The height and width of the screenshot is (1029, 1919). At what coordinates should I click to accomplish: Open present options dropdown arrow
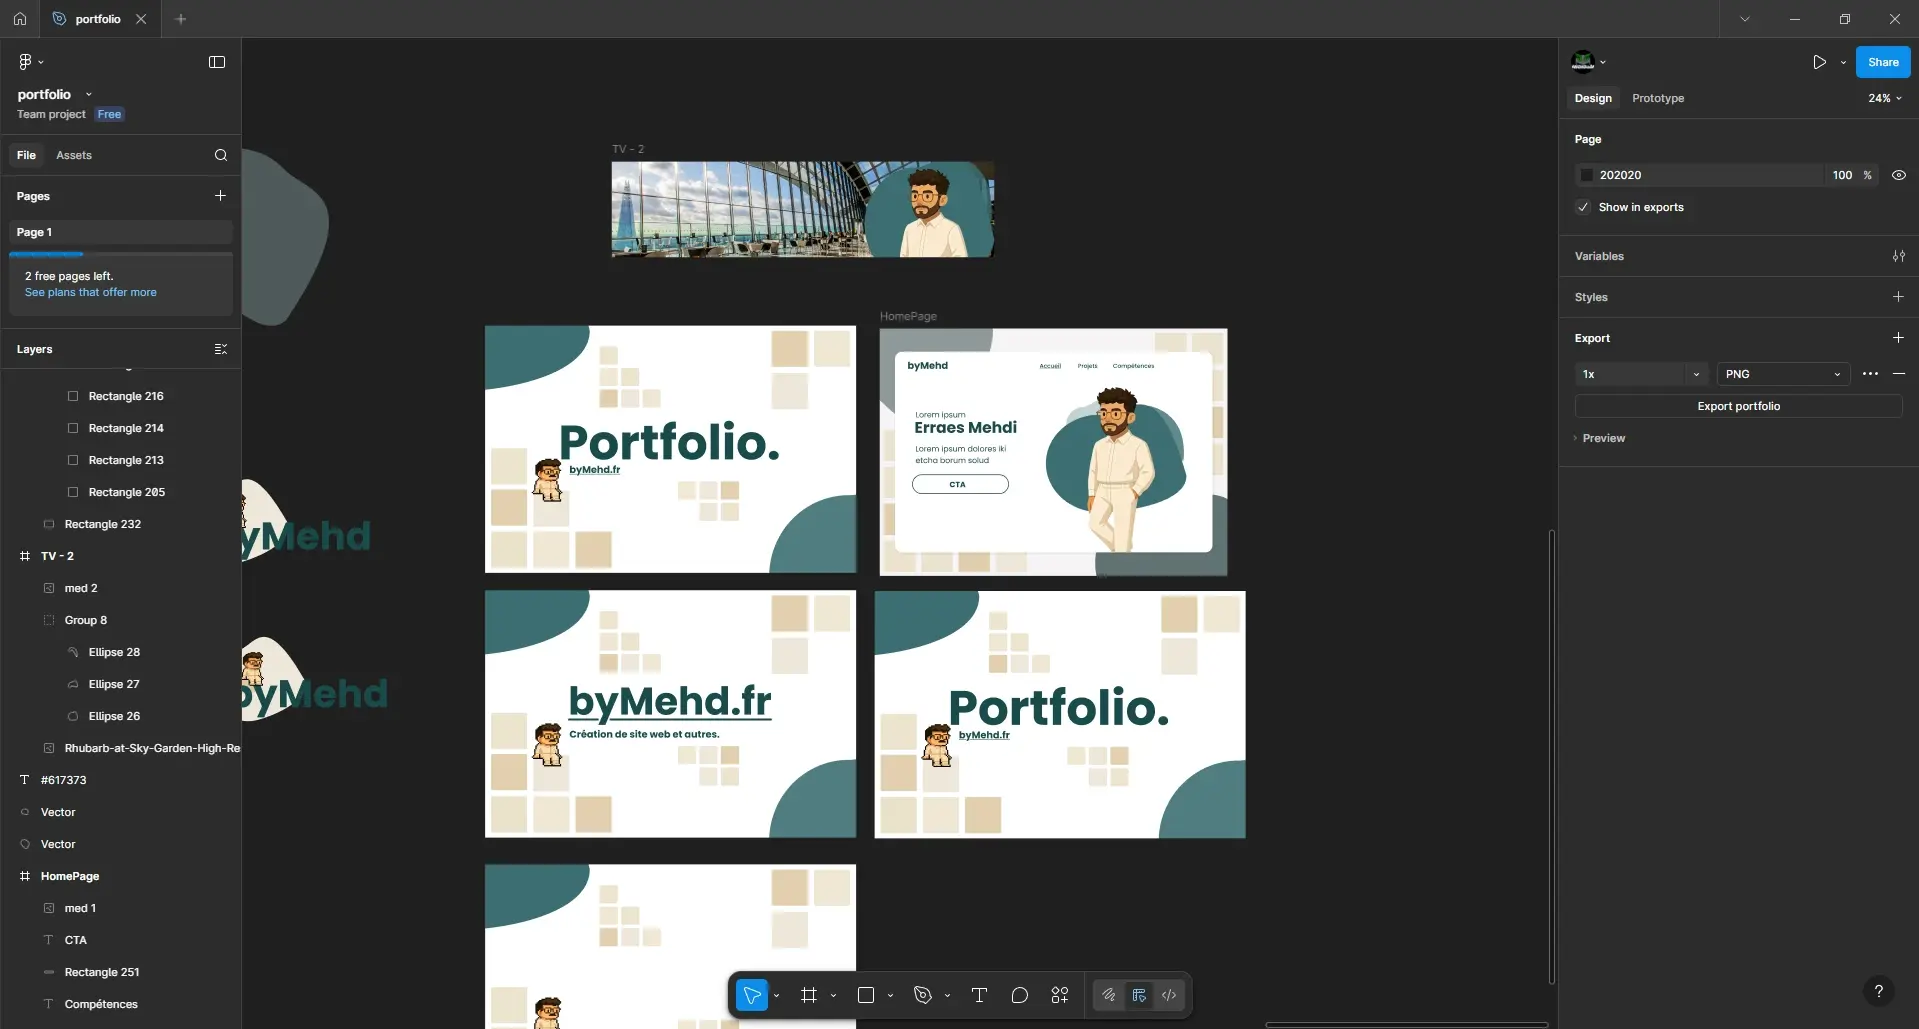1843,62
